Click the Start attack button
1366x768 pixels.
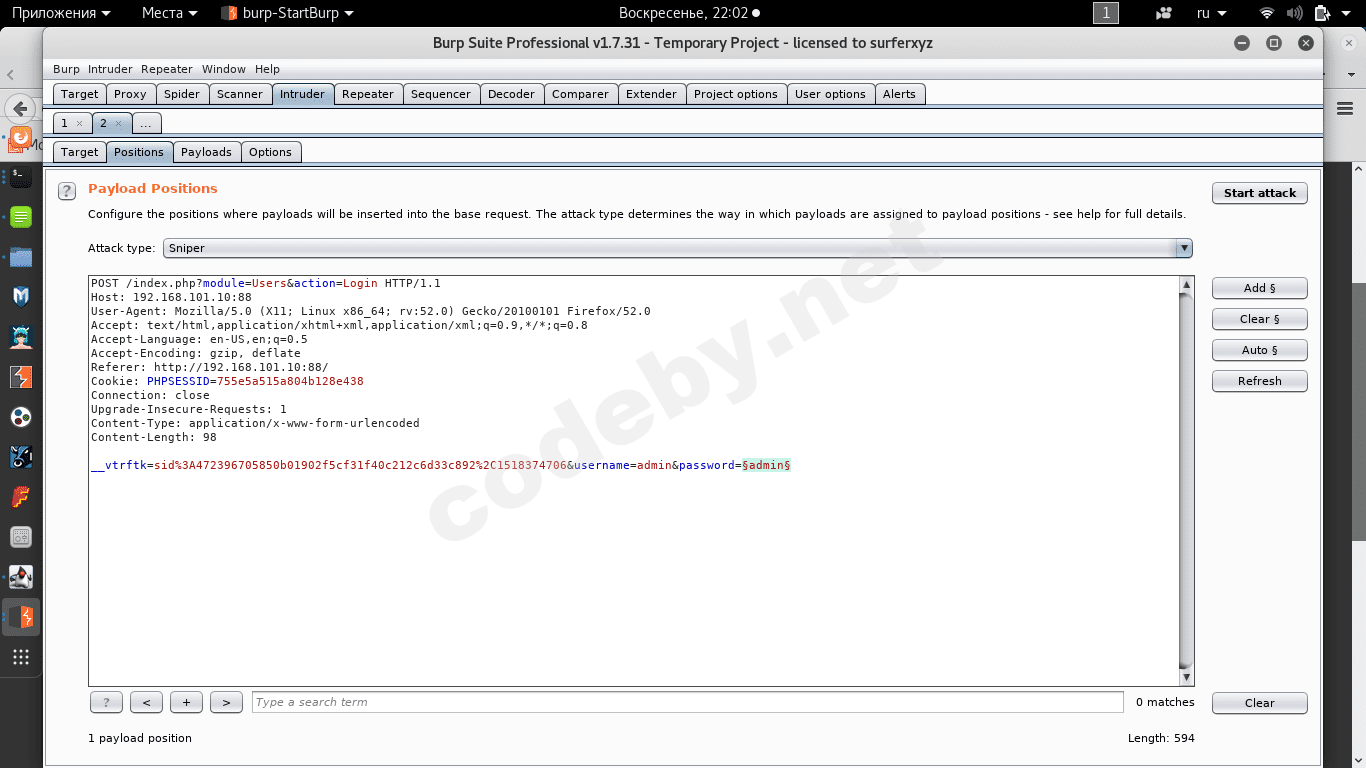click(1259, 193)
